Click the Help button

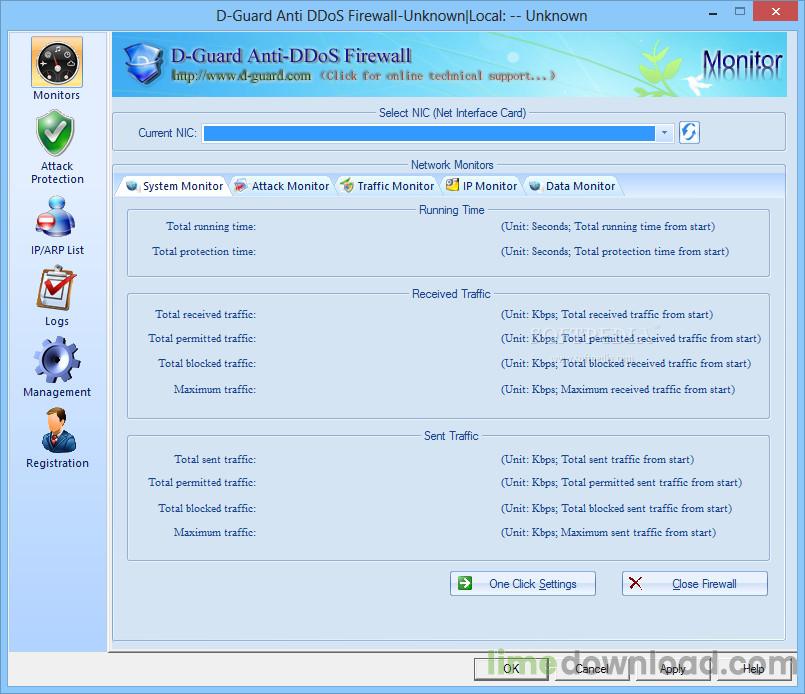pos(753,668)
